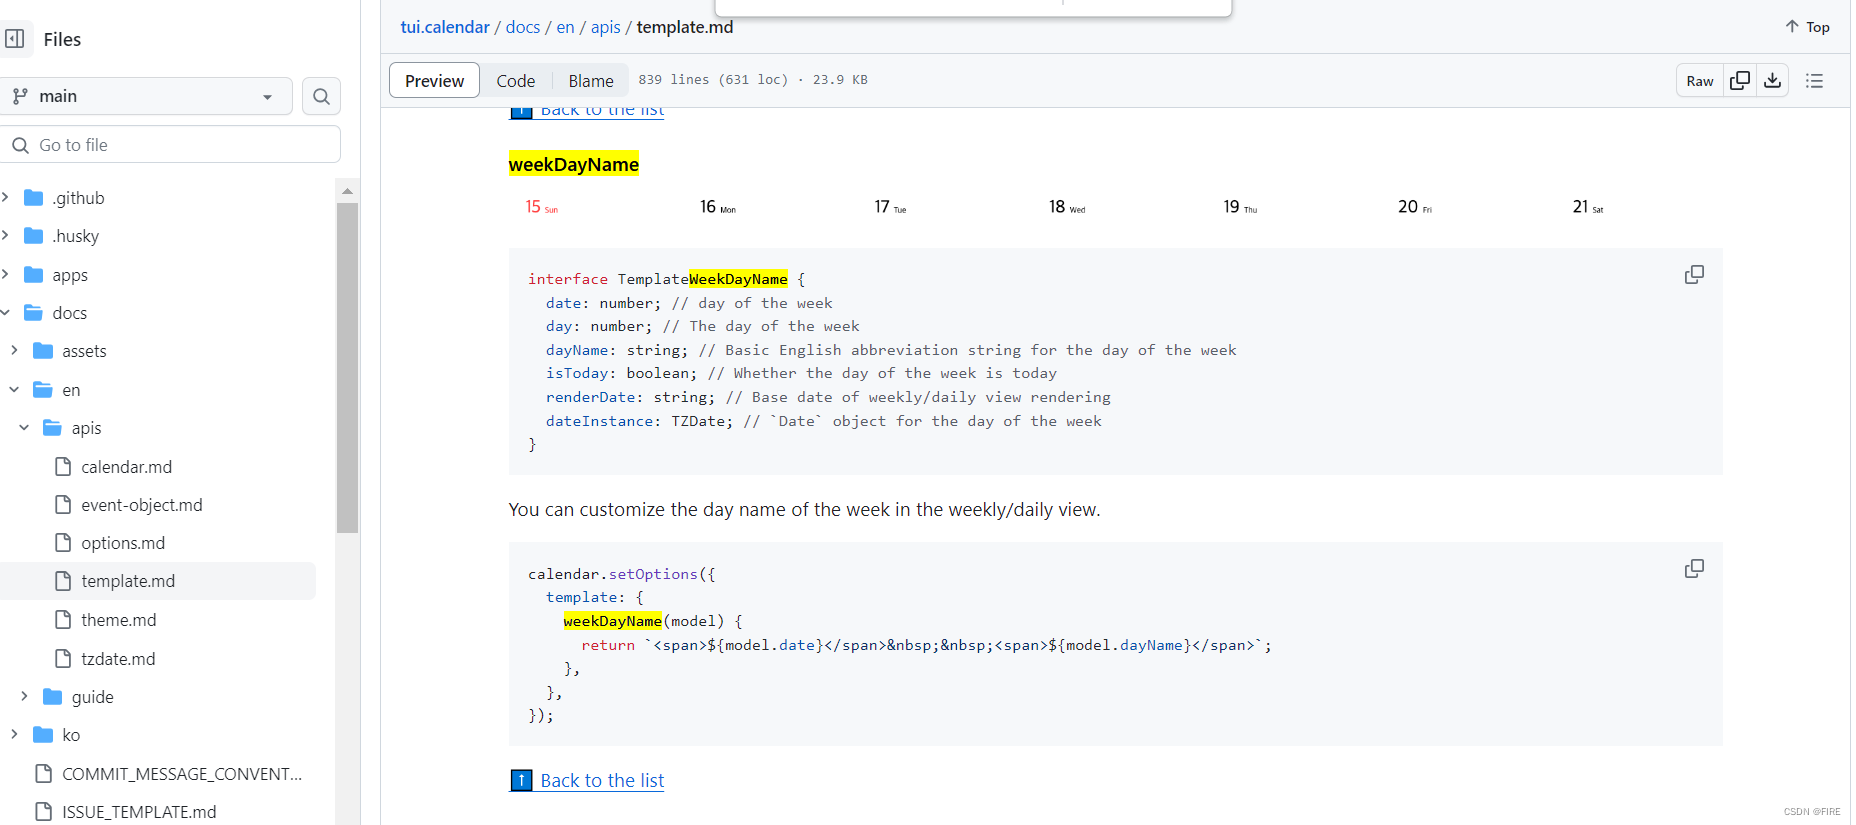Click the .github folder icon

click(x=34, y=198)
